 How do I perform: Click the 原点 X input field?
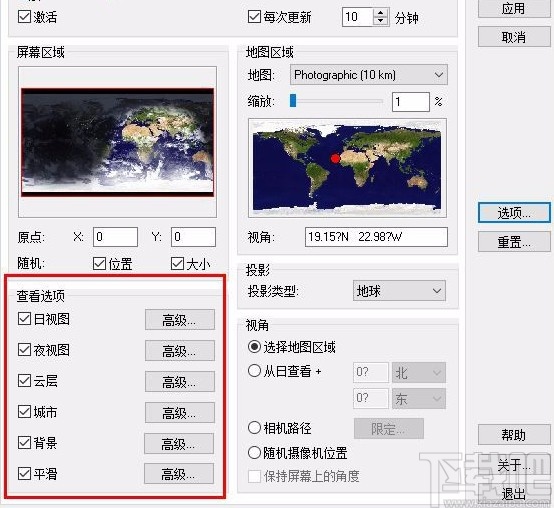pos(115,237)
